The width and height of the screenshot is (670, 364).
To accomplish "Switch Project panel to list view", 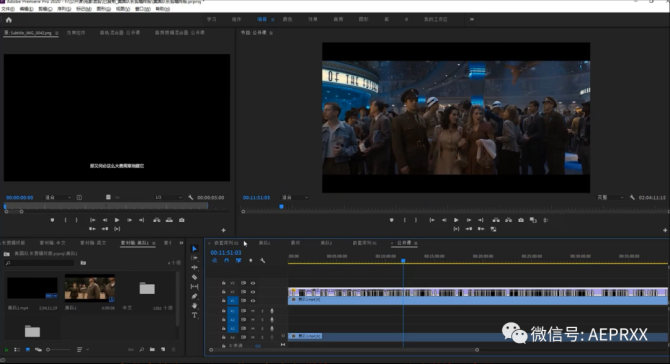I will tap(17, 349).
